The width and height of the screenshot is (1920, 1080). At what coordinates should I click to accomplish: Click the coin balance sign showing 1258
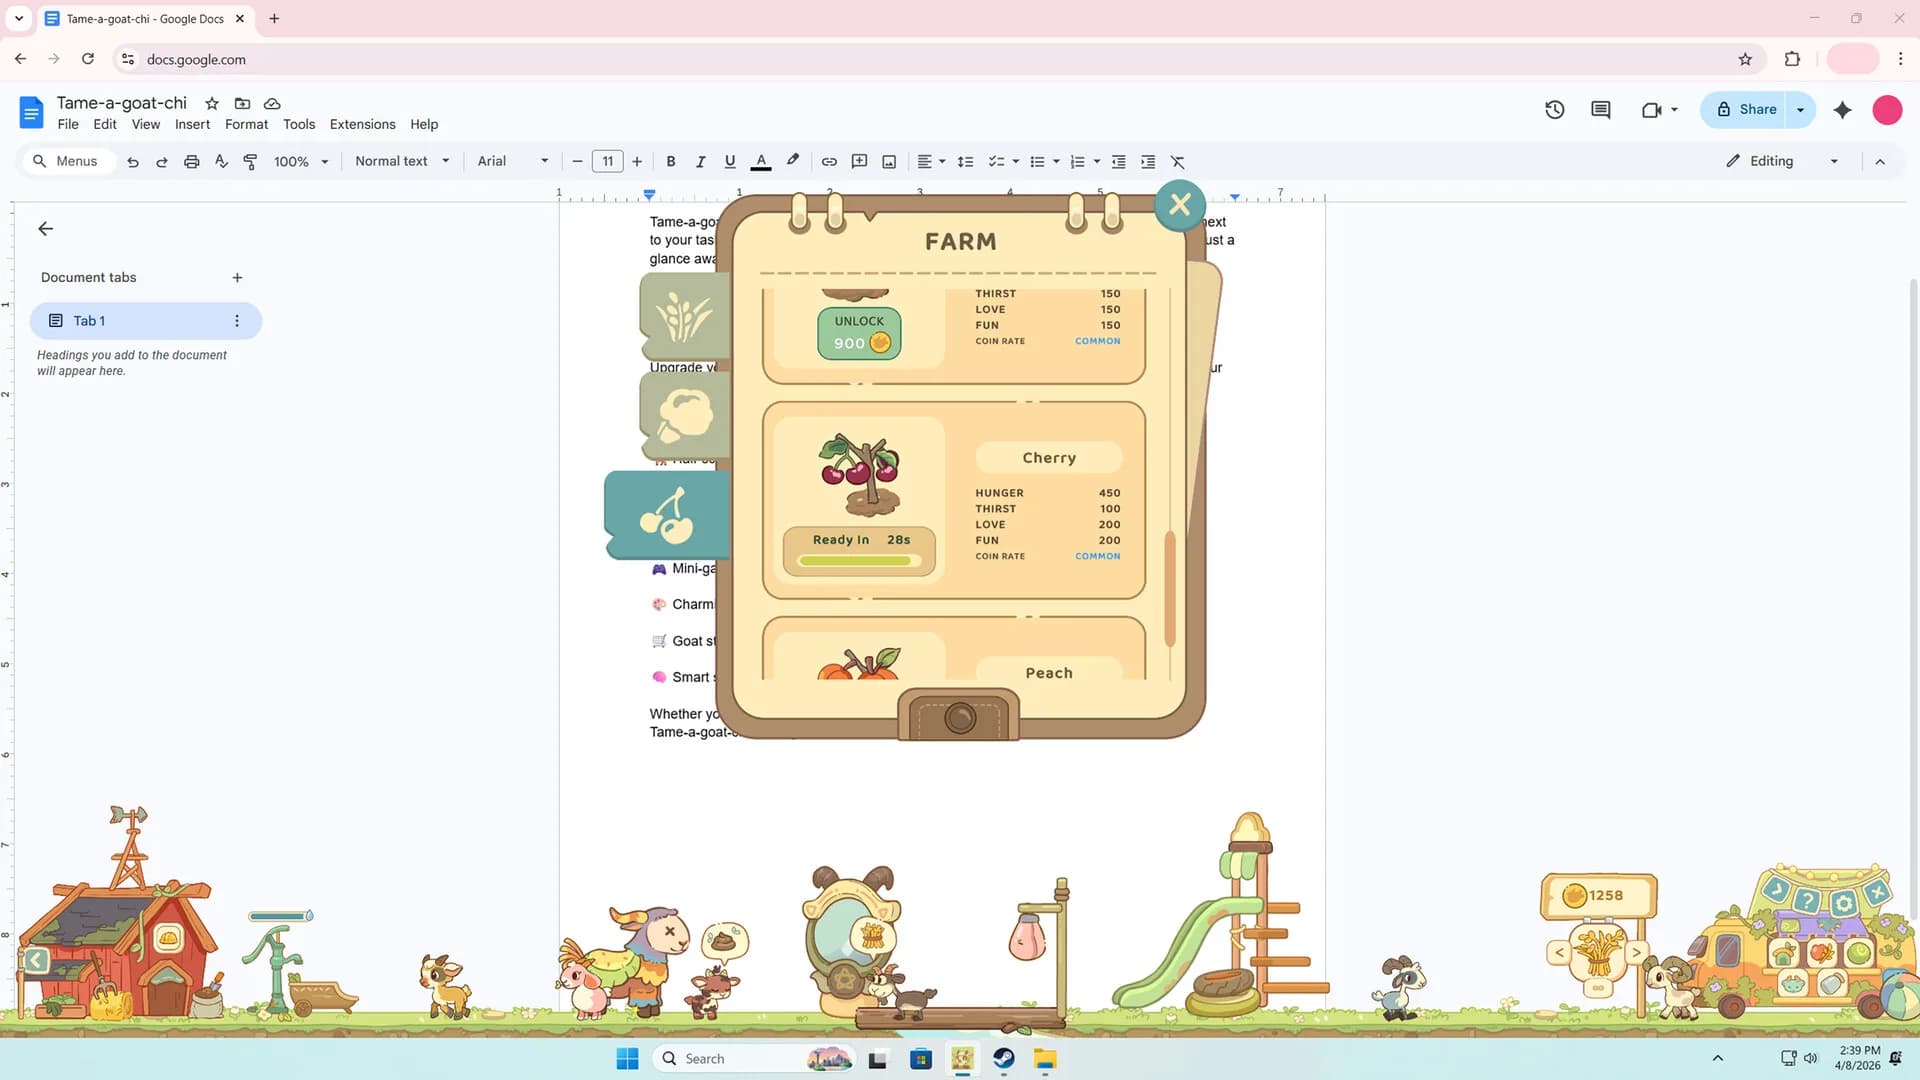(1599, 895)
